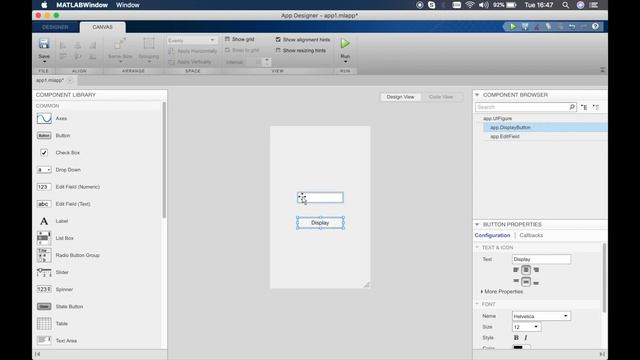This screenshot has width=640, height=360.
Task: Open the MATLABWindow menu
Action: [82, 5]
